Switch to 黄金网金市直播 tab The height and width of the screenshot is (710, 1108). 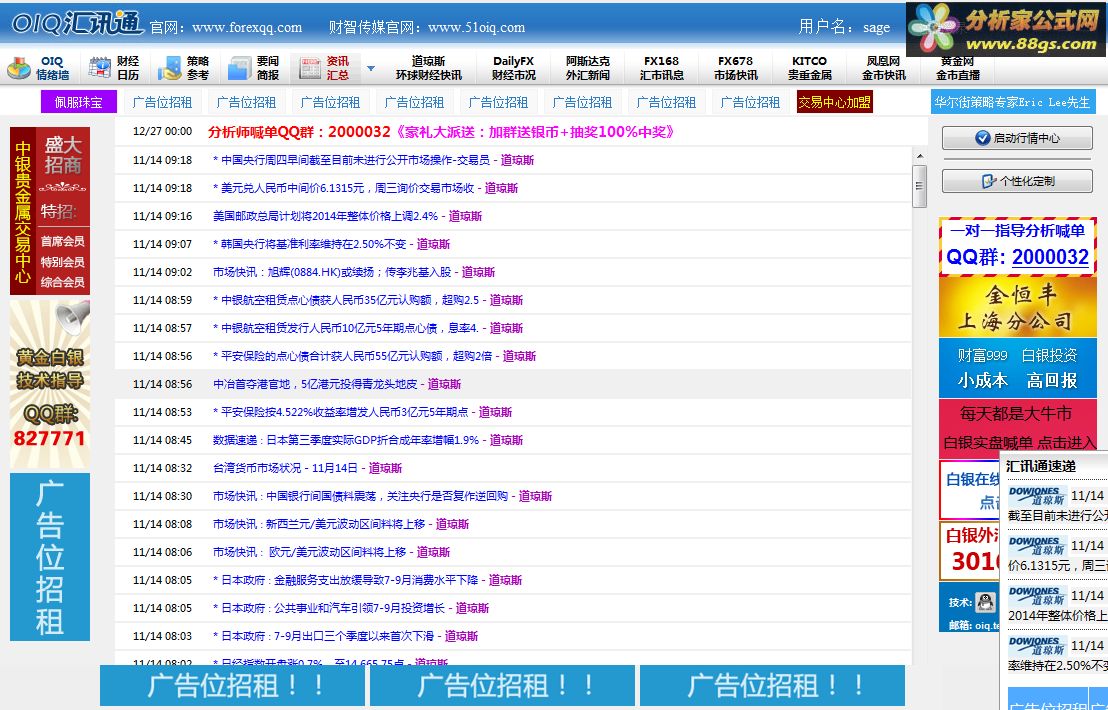(957, 68)
